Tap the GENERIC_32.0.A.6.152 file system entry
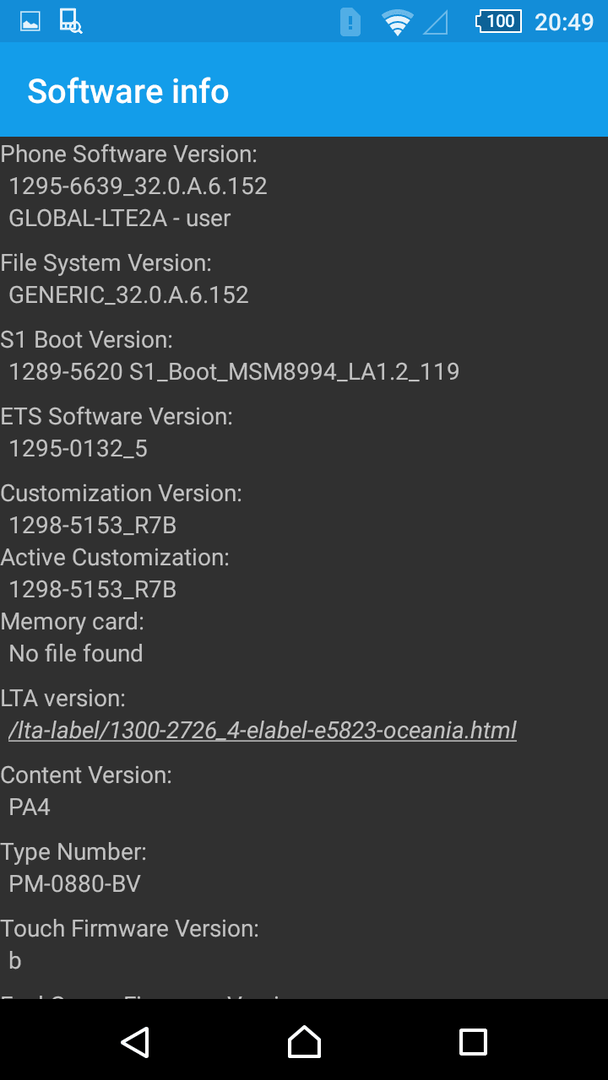 point(129,295)
